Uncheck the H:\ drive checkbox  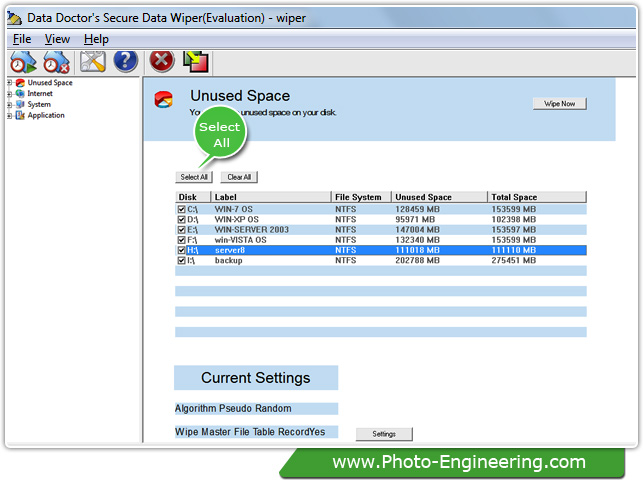pos(182,250)
